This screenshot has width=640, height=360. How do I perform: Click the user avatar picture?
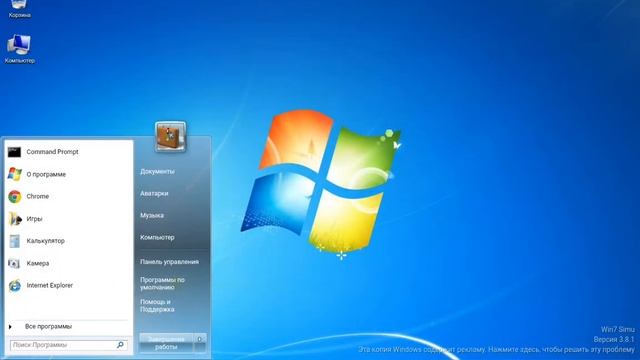pyautogui.click(x=171, y=137)
